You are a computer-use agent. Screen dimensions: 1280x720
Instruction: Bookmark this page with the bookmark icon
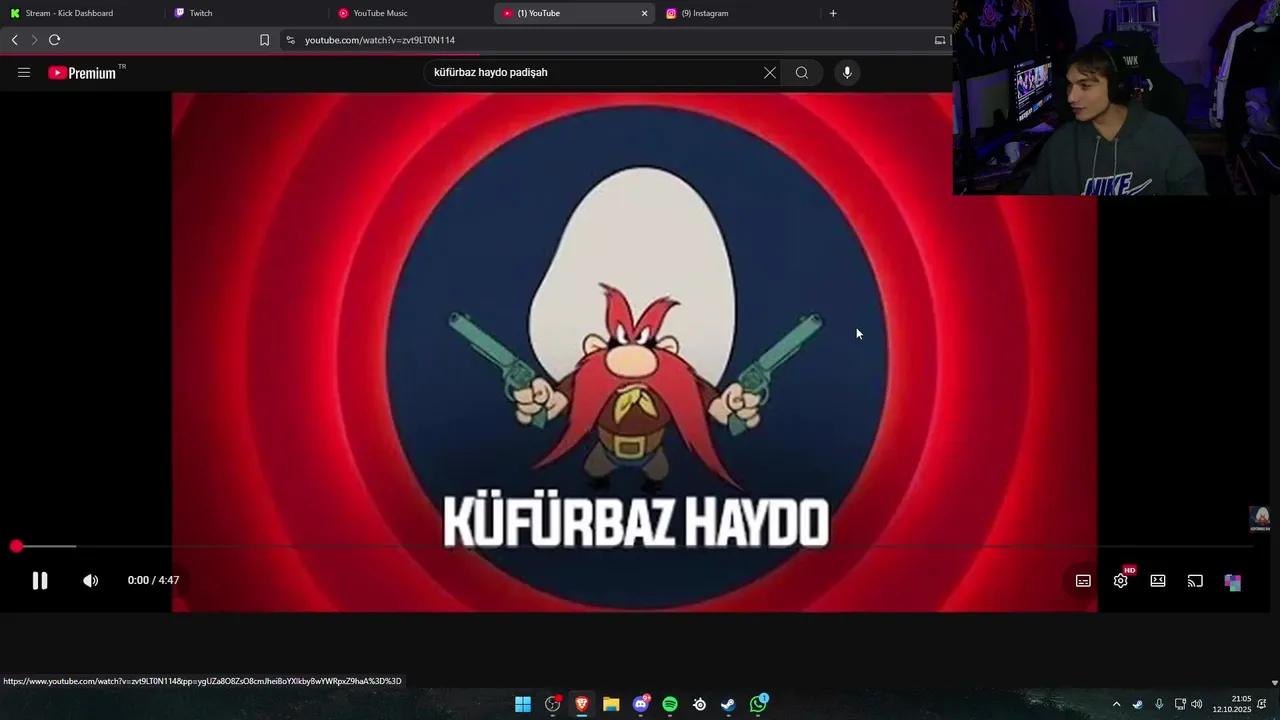coord(264,40)
